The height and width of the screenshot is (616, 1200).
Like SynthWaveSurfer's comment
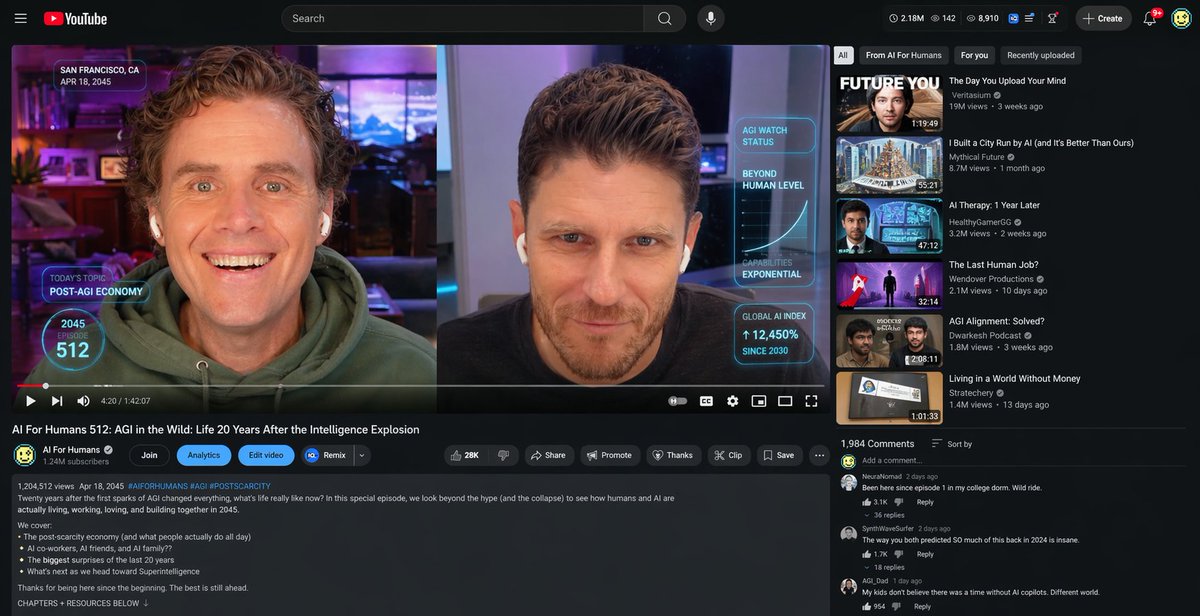click(x=868, y=554)
